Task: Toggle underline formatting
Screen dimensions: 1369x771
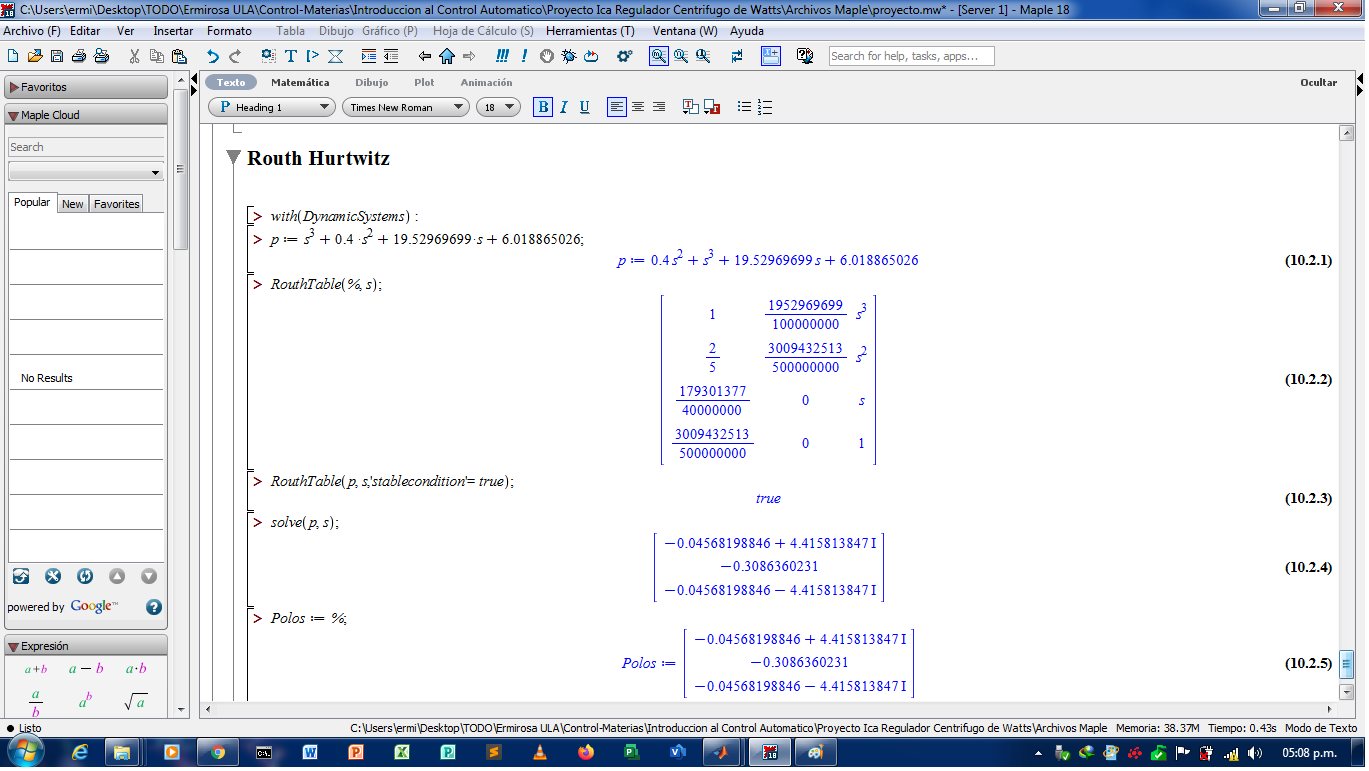Action: click(x=585, y=107)
